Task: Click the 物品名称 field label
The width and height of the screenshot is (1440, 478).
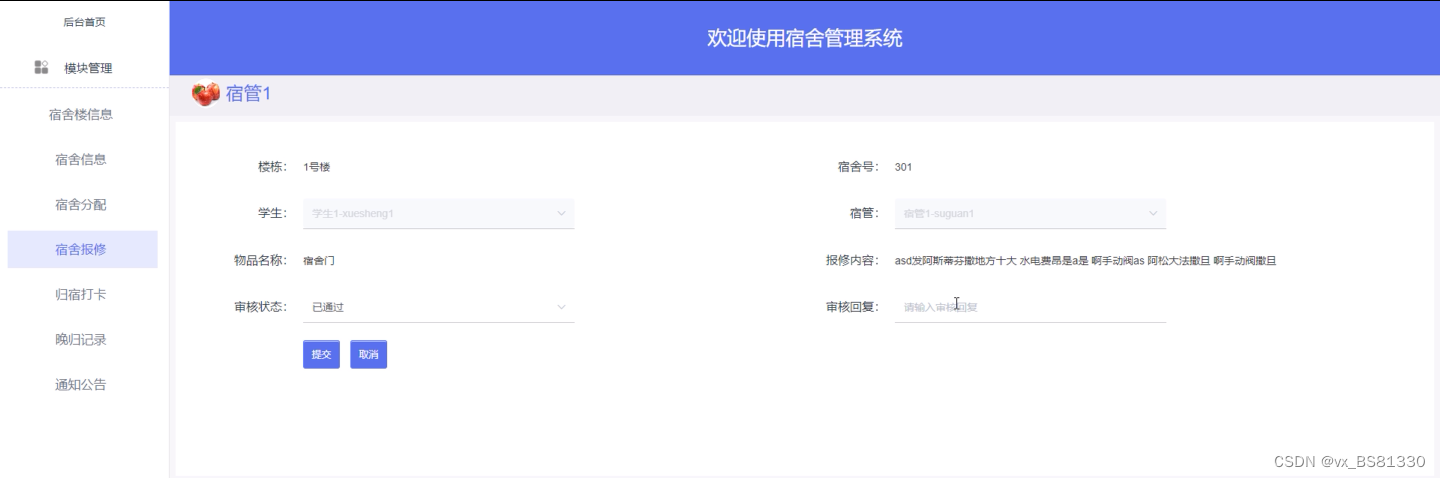Action: tap(261, 261)
